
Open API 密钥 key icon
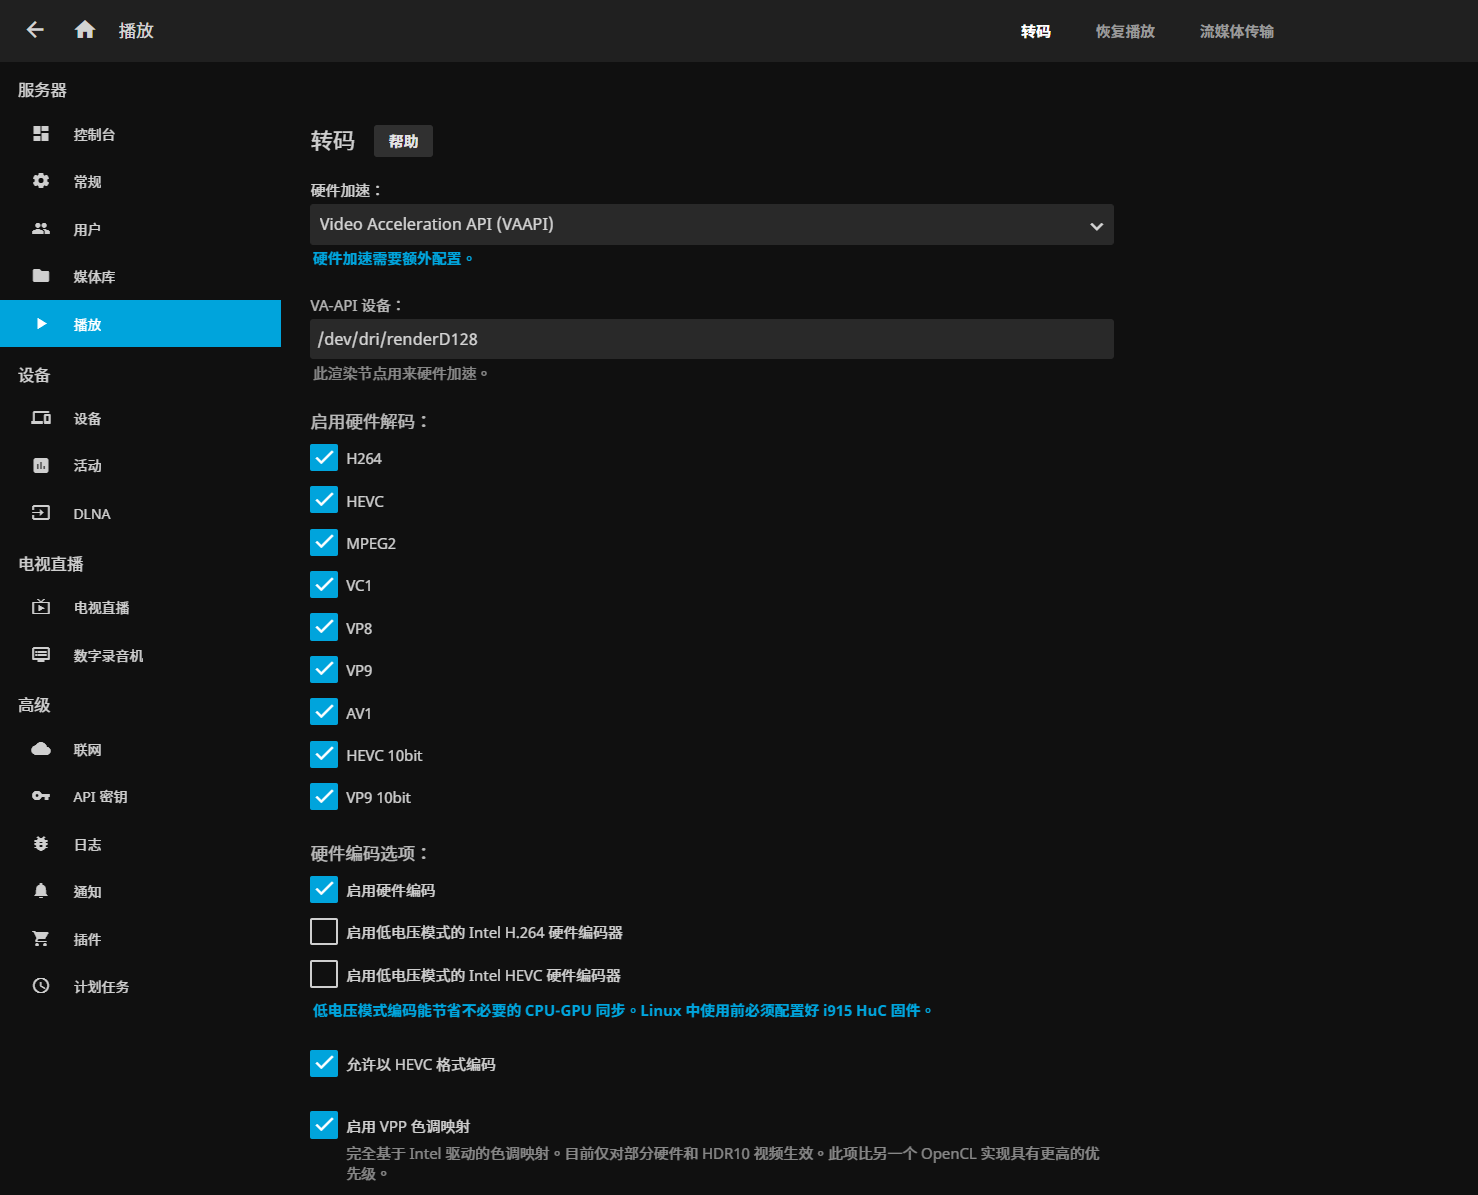(x=41, y=796)
